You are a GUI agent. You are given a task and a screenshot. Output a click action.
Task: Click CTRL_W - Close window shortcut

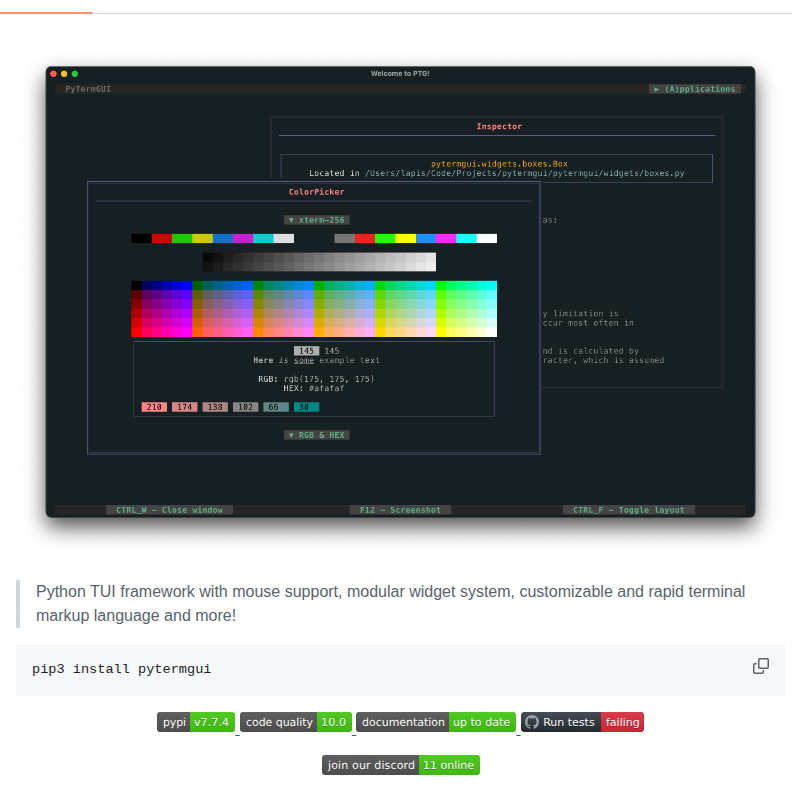(169, 510)
